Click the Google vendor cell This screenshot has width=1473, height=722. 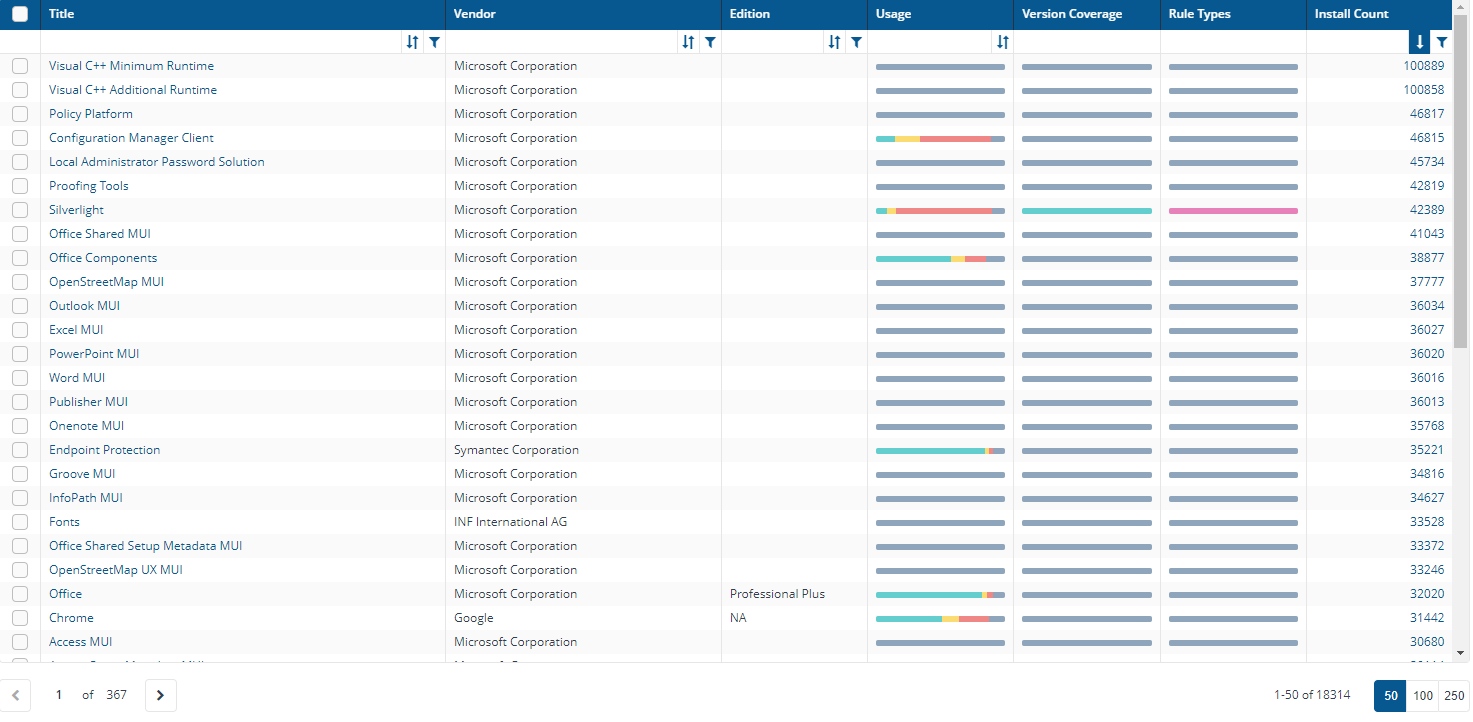pyautogui.click(x=474, y=618)
